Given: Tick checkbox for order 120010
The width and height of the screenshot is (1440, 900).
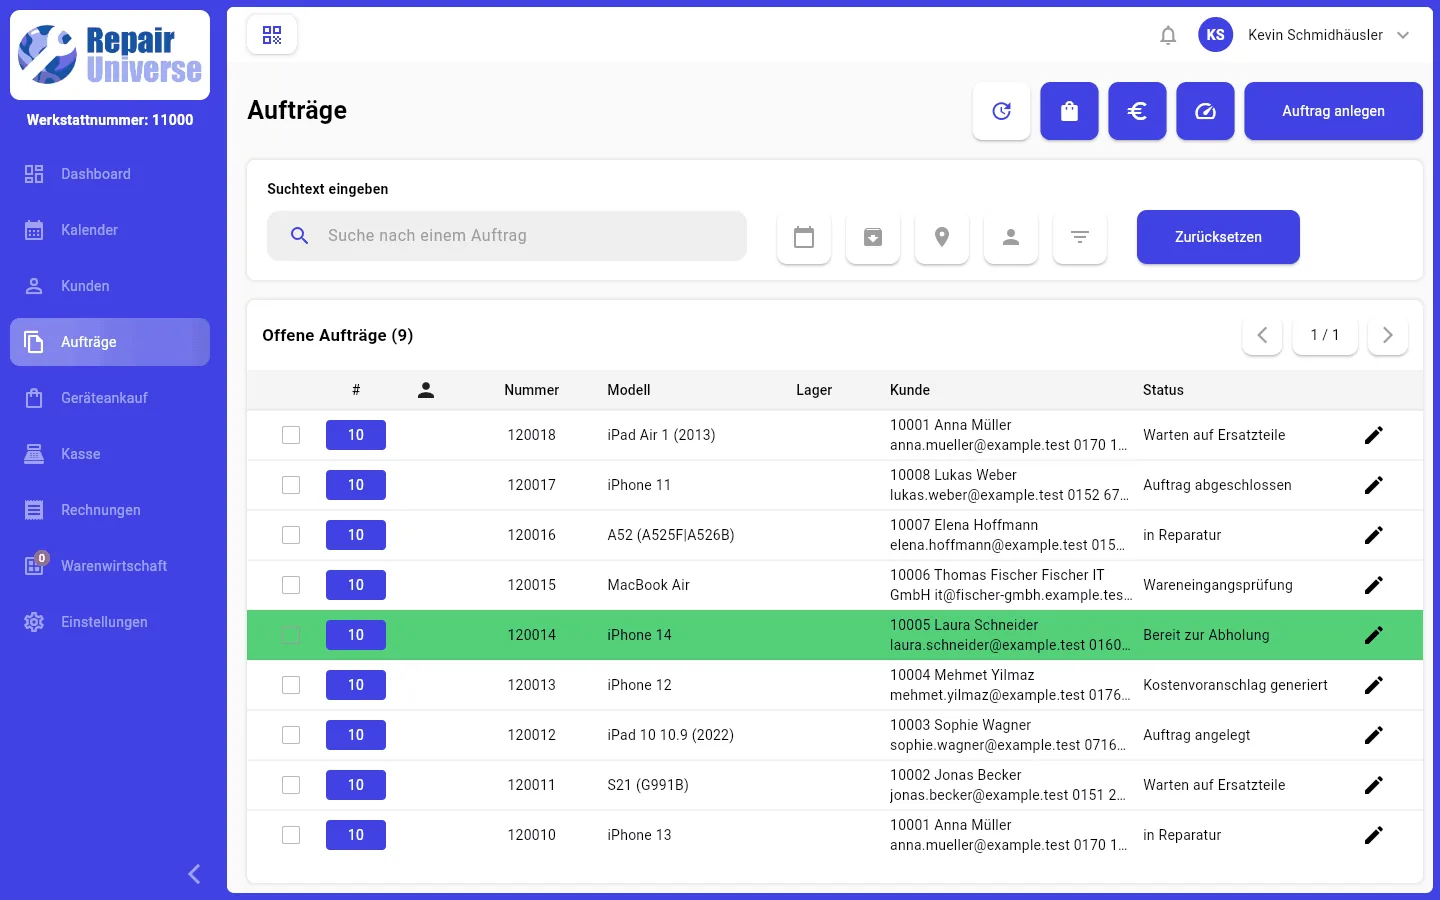Looking at the screenshot, I should click(x=291, y=835).
